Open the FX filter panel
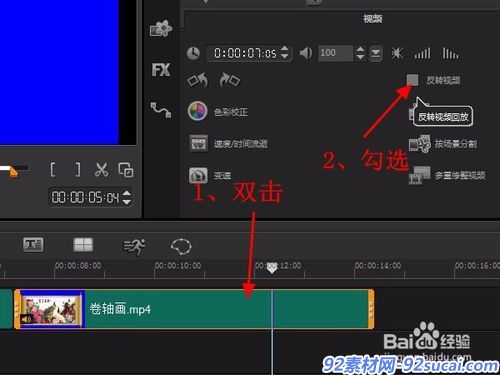The image size is (500, 375). pyautogui.click(x=161, y=70)
